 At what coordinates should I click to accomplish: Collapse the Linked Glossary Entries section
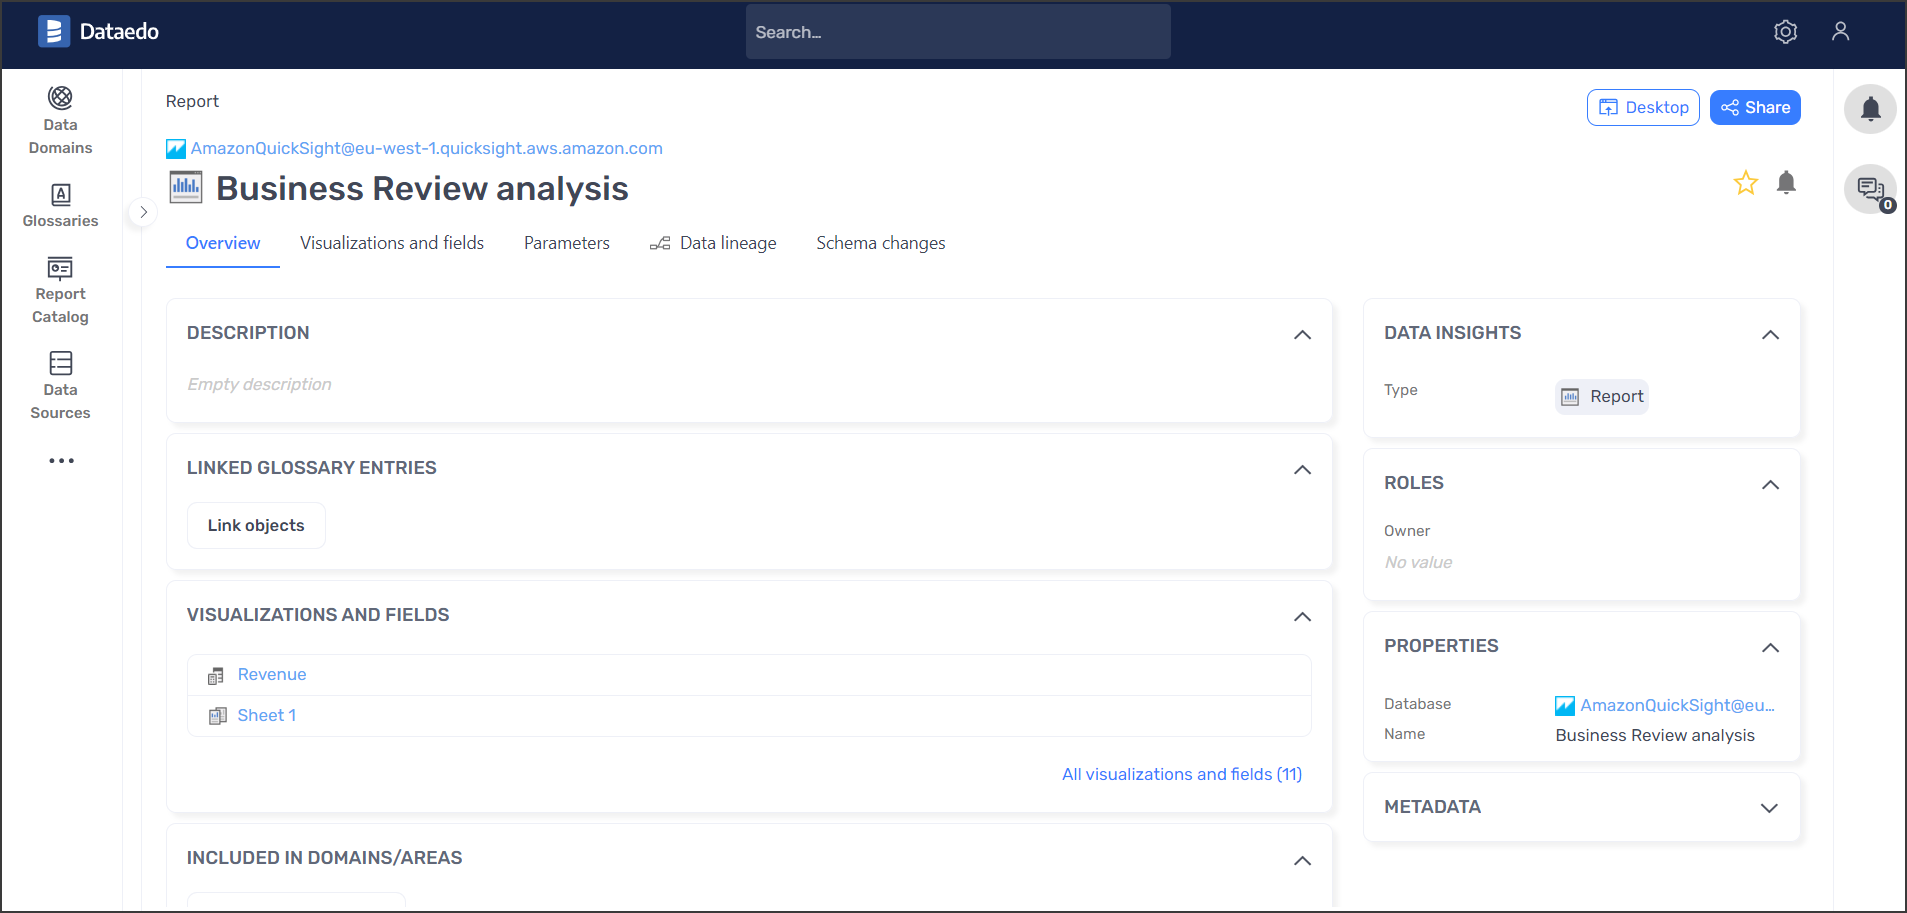pos(1302,470)
